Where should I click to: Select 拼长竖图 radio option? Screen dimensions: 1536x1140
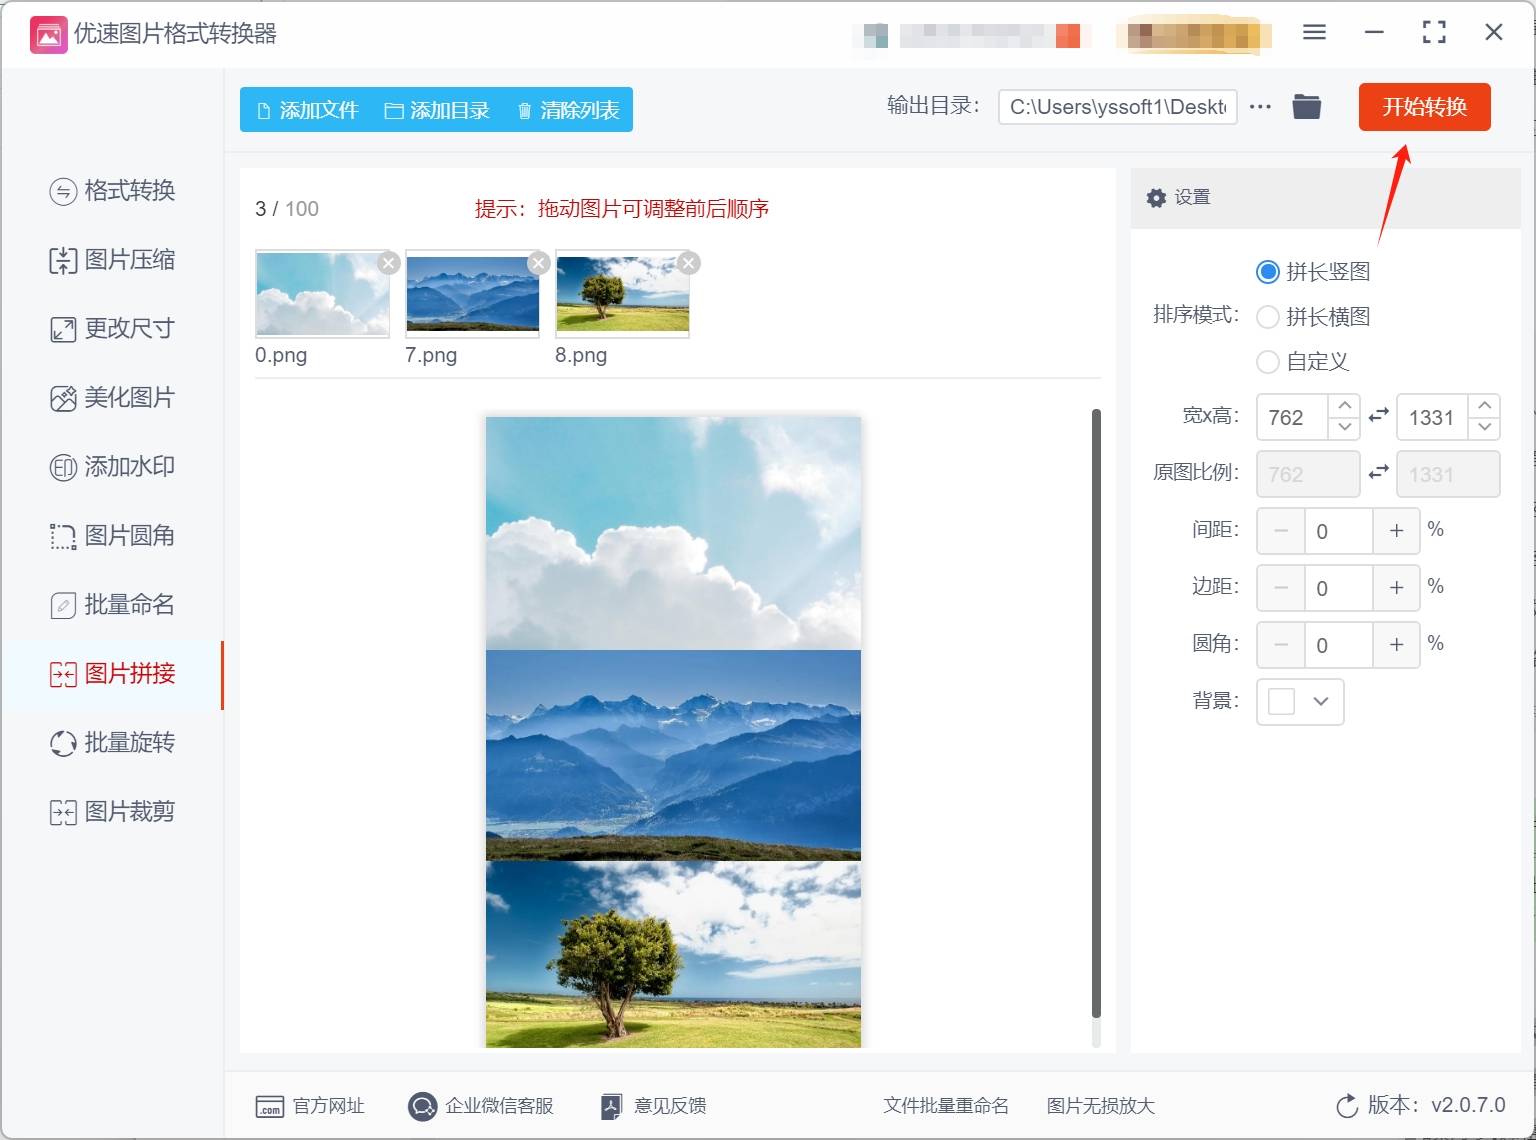(x=1268, y=272)
